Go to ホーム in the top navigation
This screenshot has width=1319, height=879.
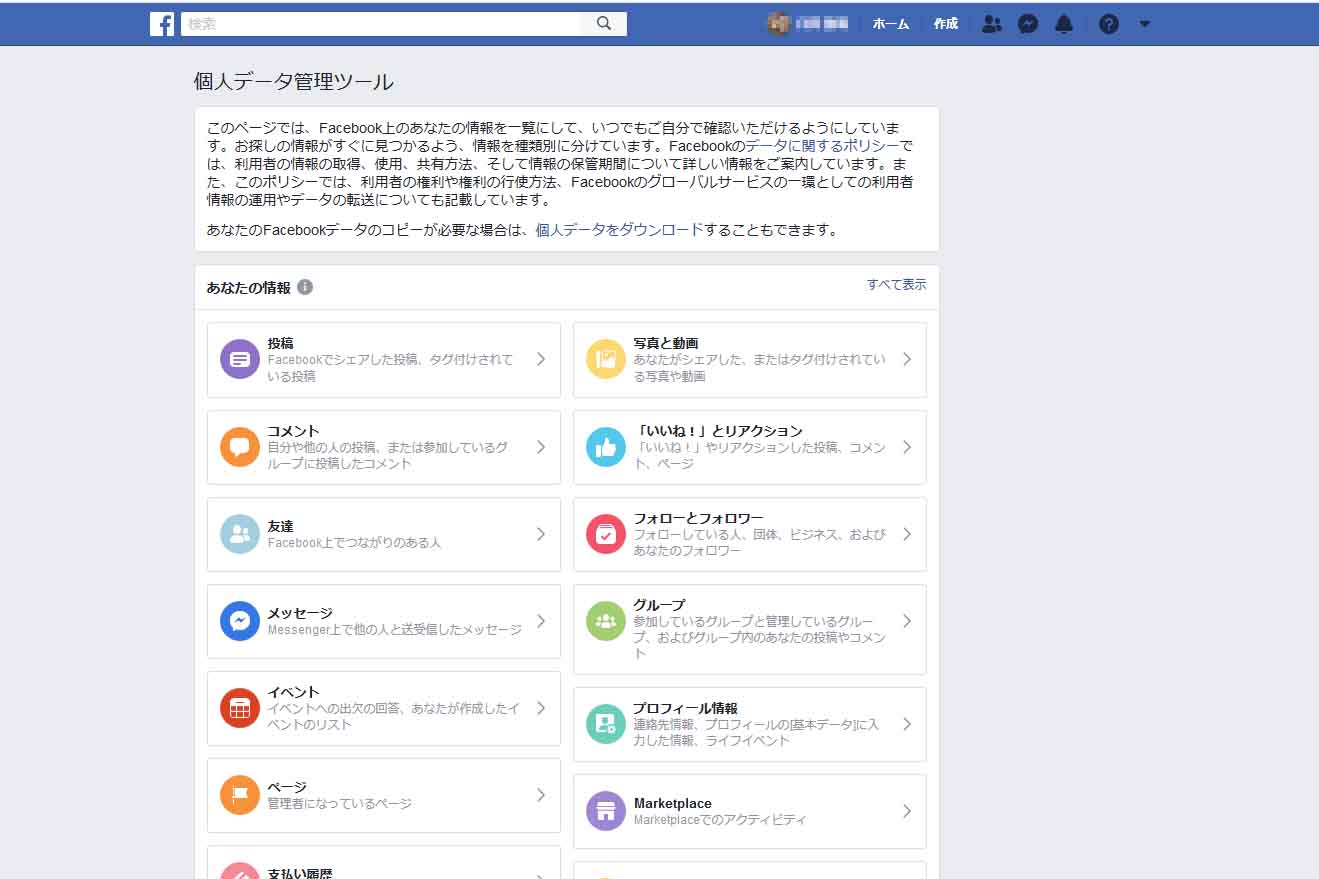click(890, 24)
